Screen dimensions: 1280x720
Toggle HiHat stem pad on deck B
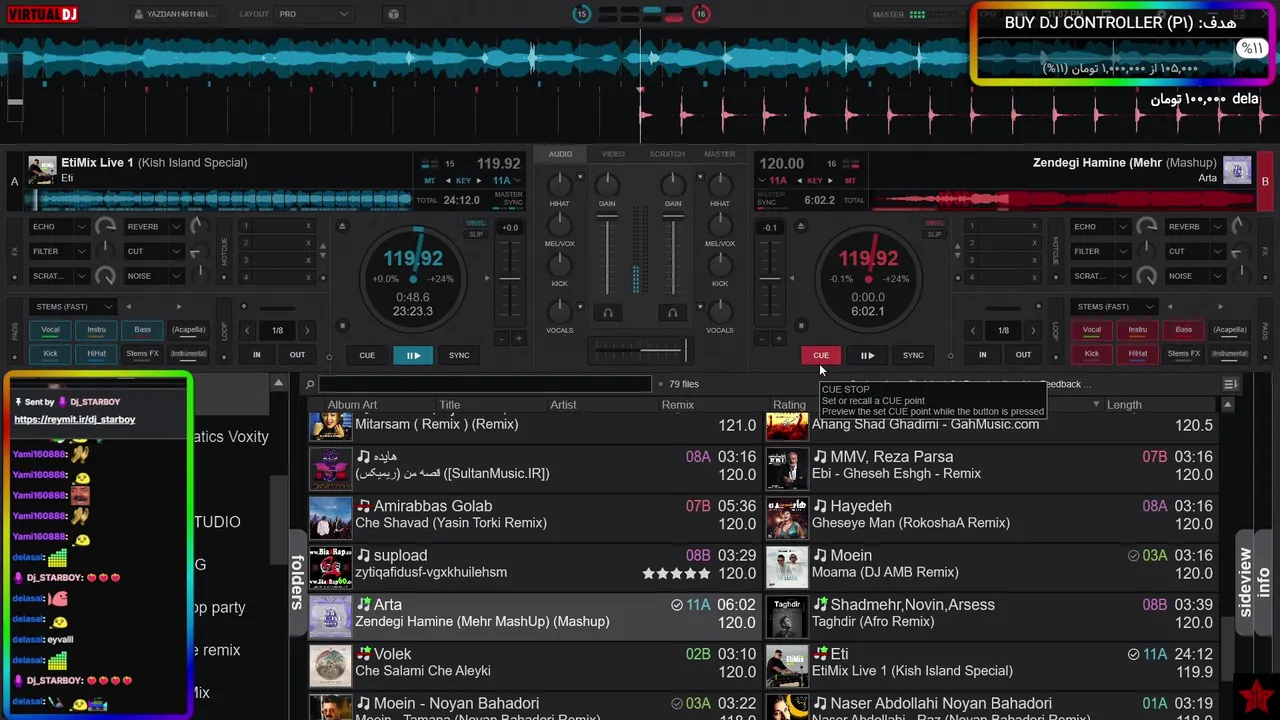[x=1138, y=353]
